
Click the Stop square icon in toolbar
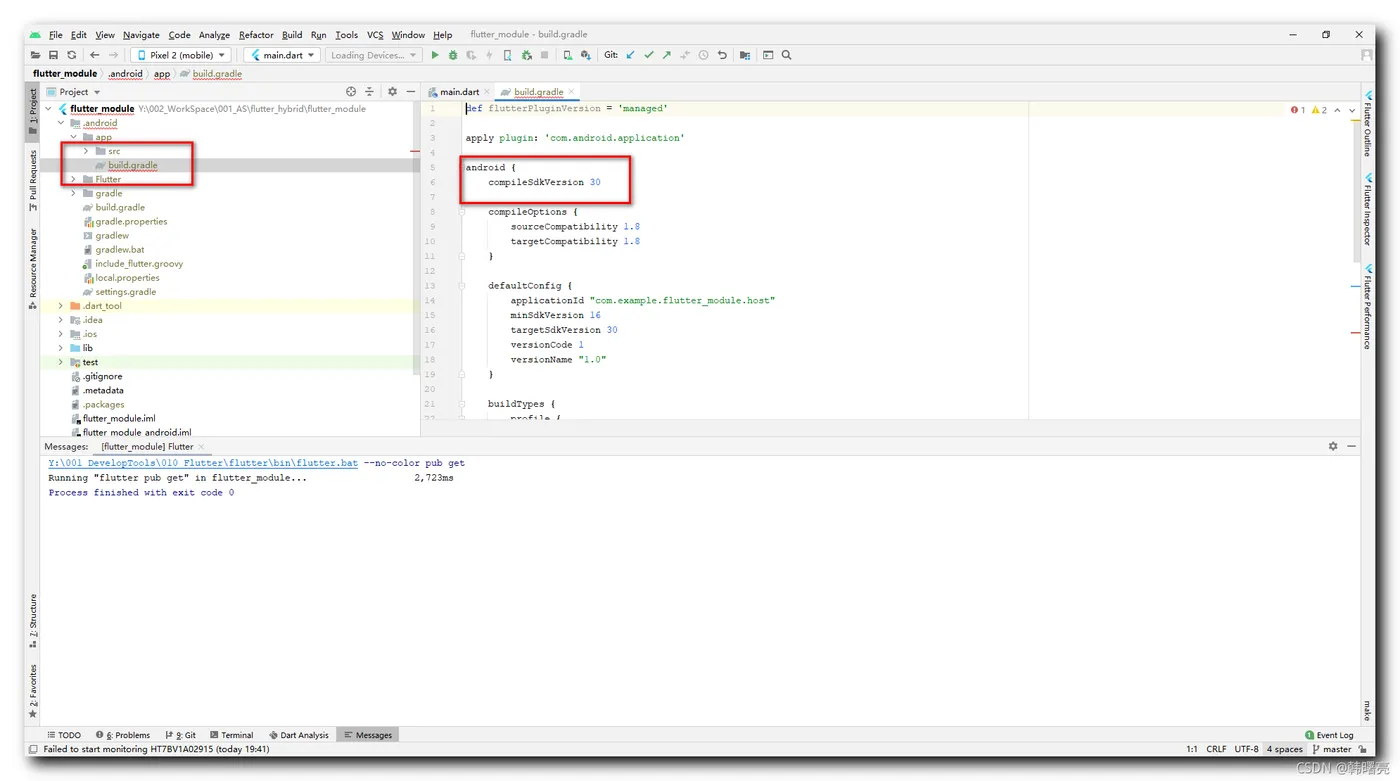[544, 55]
